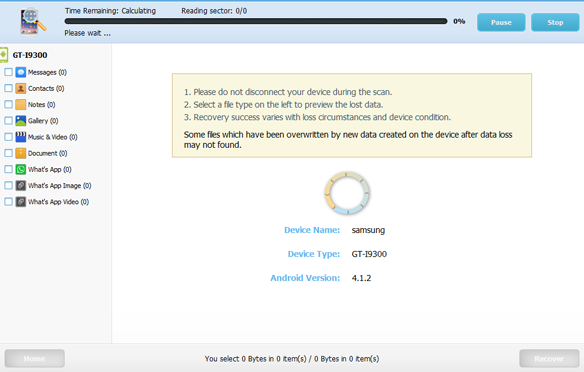Click the 'You select 0 Bytes' status text
The image size is (584, 372).
click(x=292, y=359)
